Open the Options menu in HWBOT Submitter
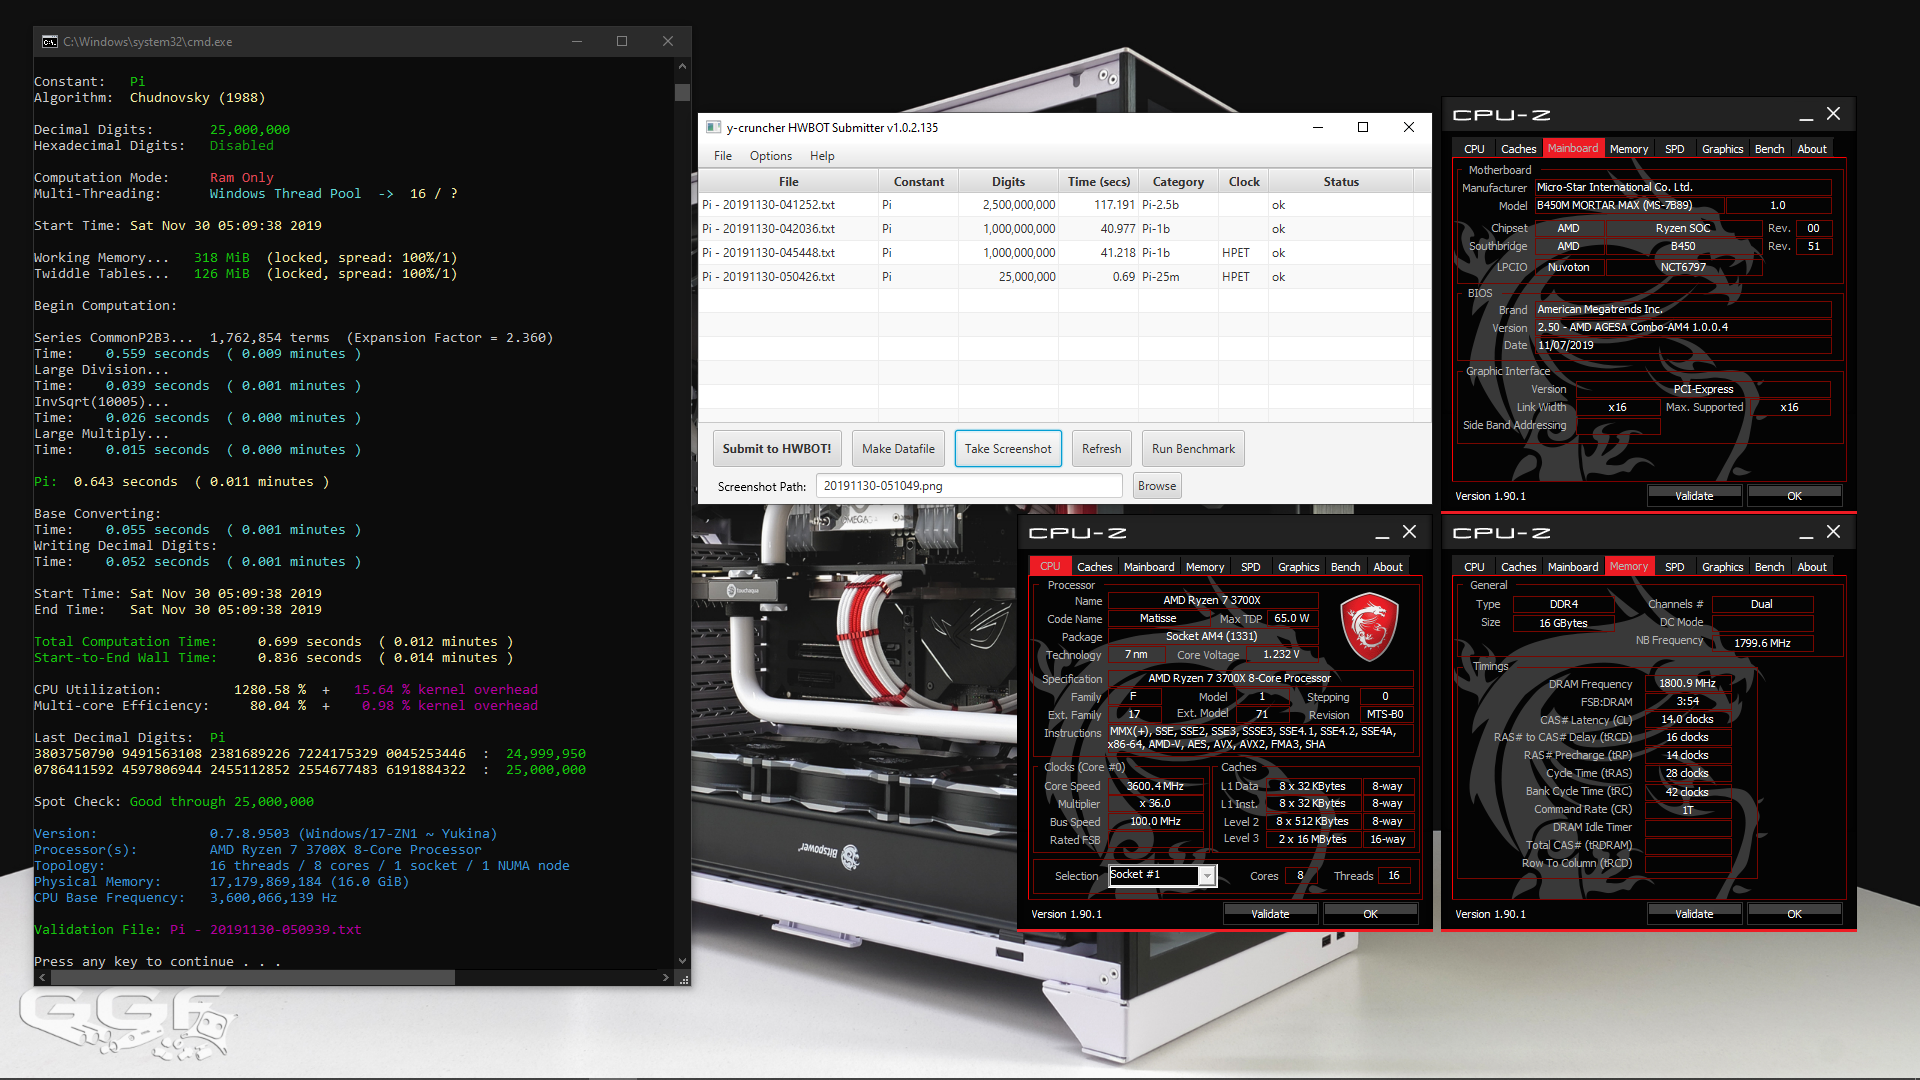Viewport: 1920px width, 1080px height. point(770,155)
